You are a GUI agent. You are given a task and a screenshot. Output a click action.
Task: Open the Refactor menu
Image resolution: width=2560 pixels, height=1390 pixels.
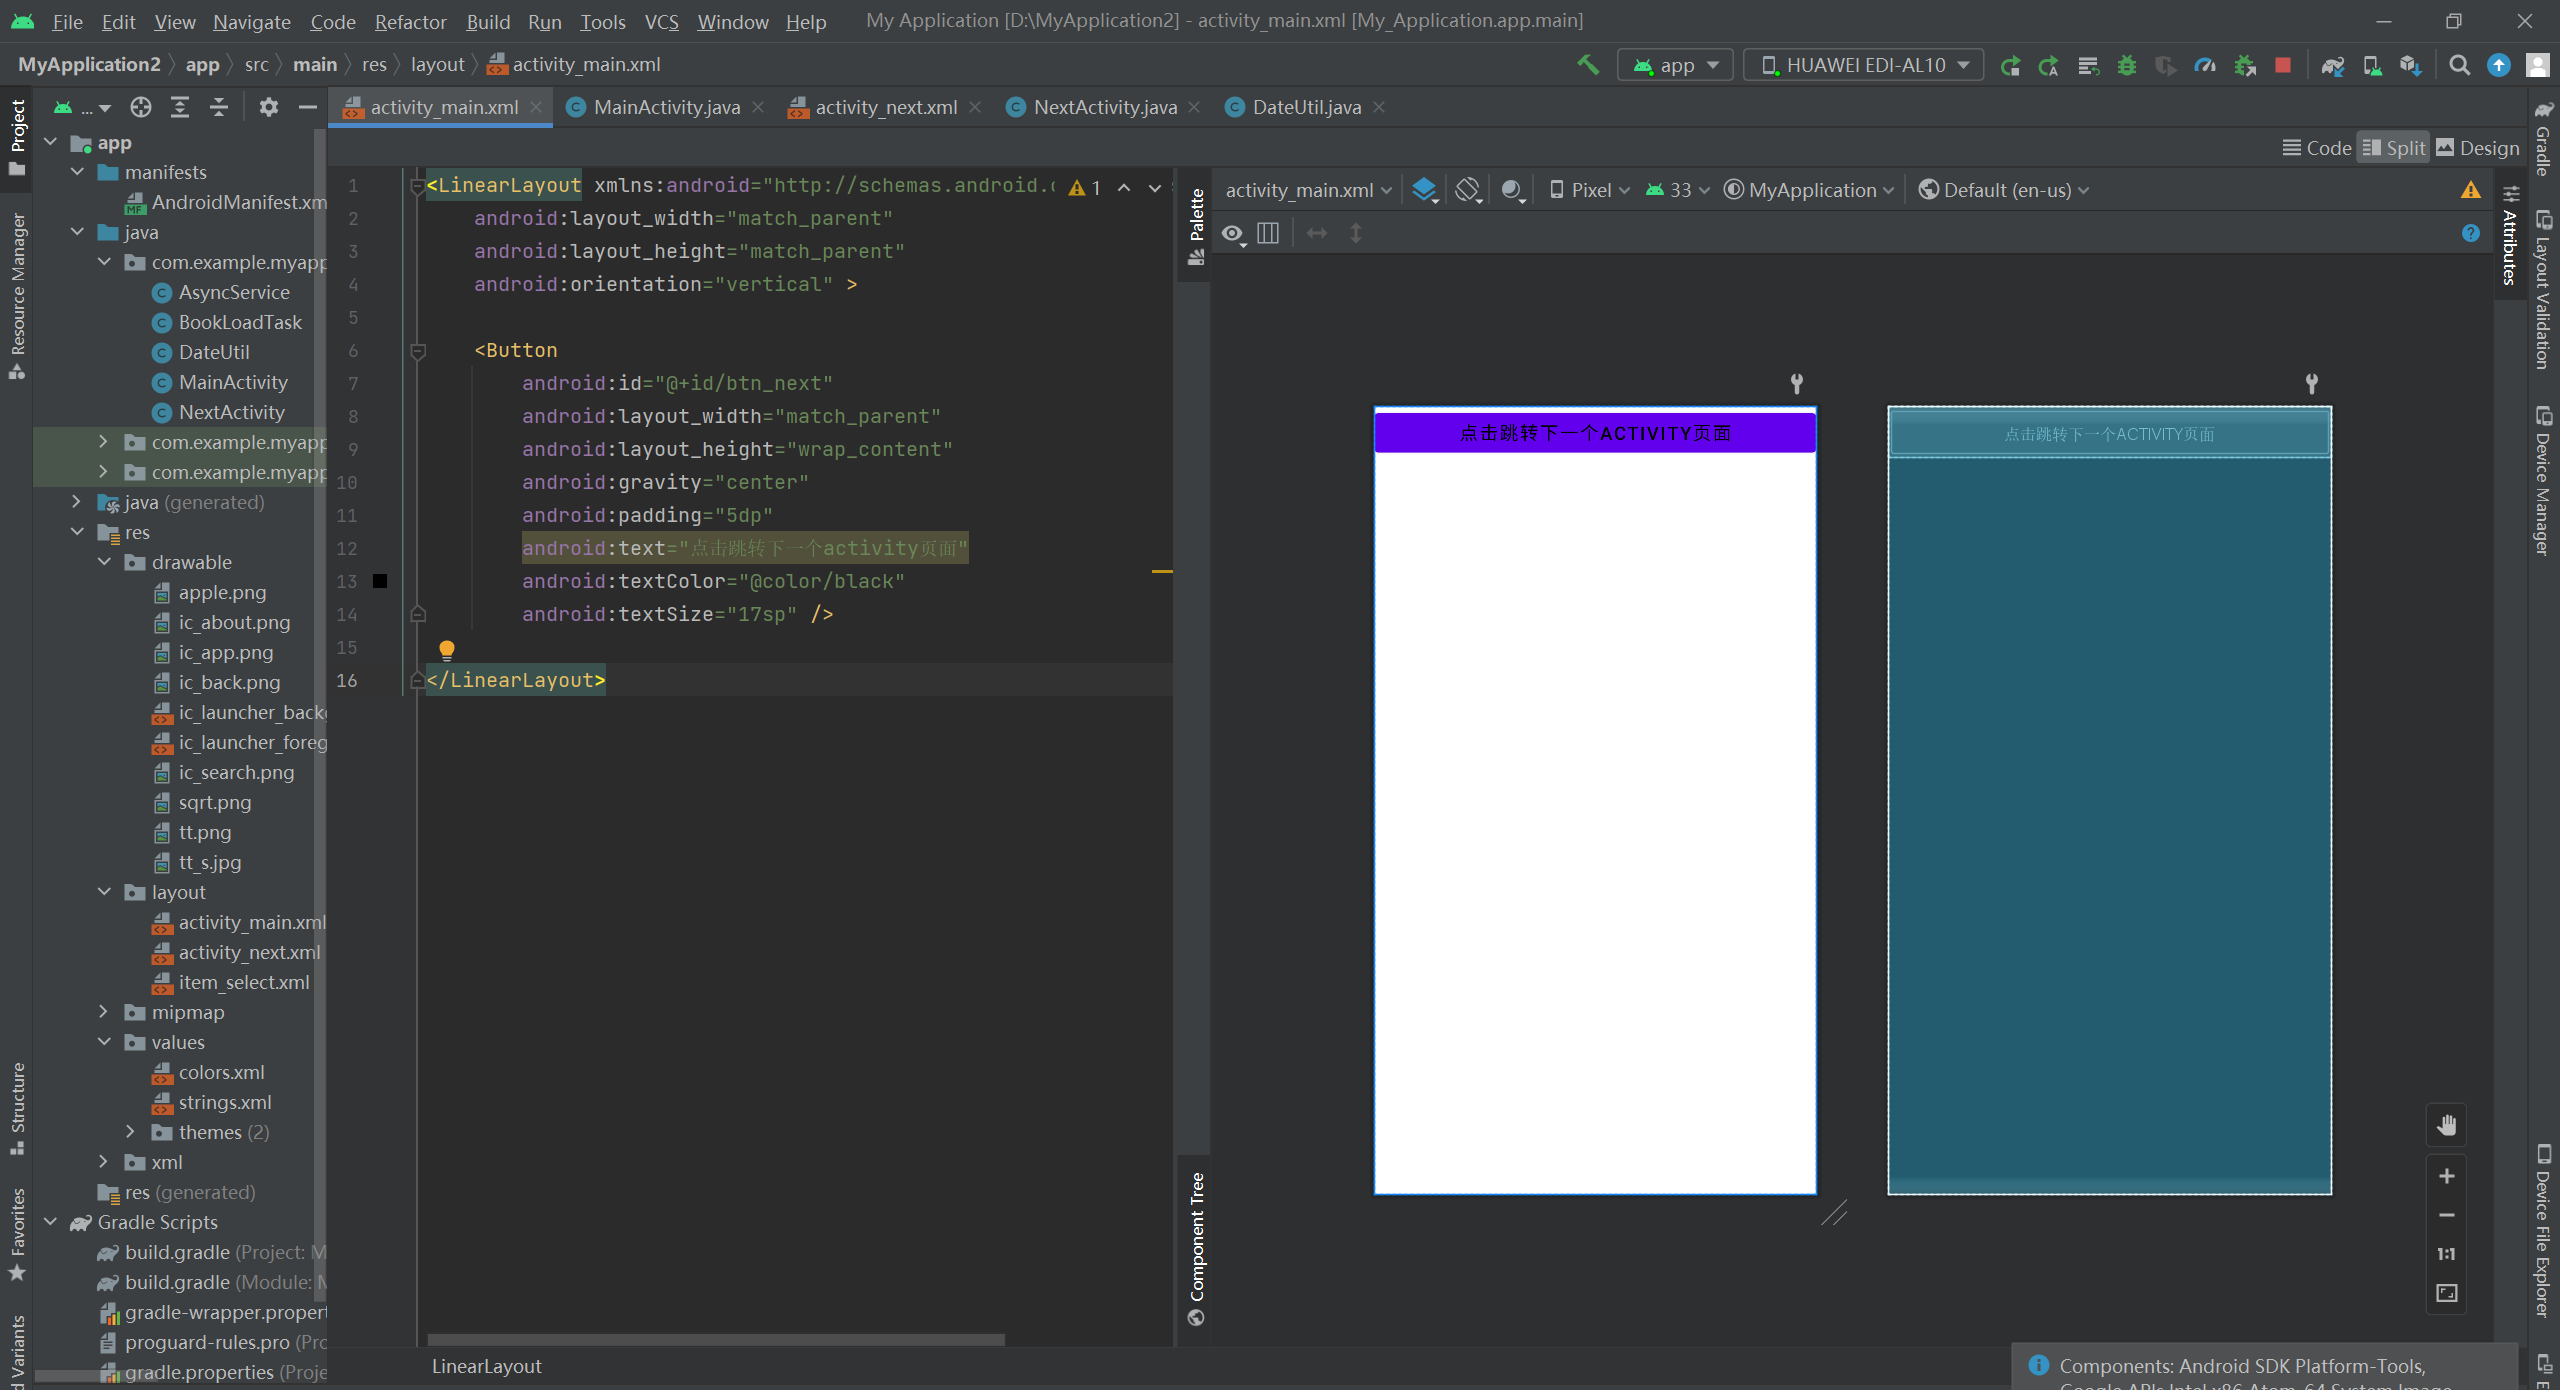click(x=410, y=21)
